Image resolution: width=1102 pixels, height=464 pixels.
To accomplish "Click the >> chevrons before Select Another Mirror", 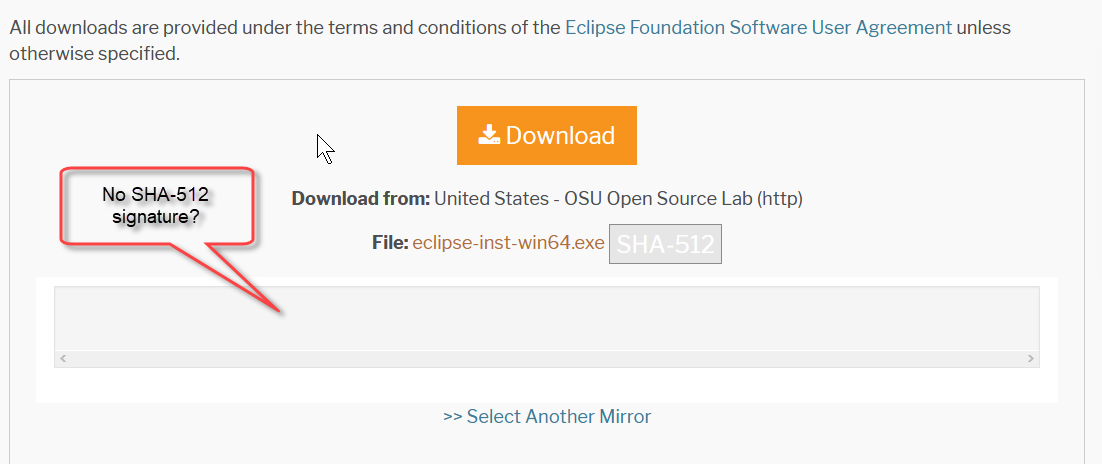I will [x=453, y=416].
